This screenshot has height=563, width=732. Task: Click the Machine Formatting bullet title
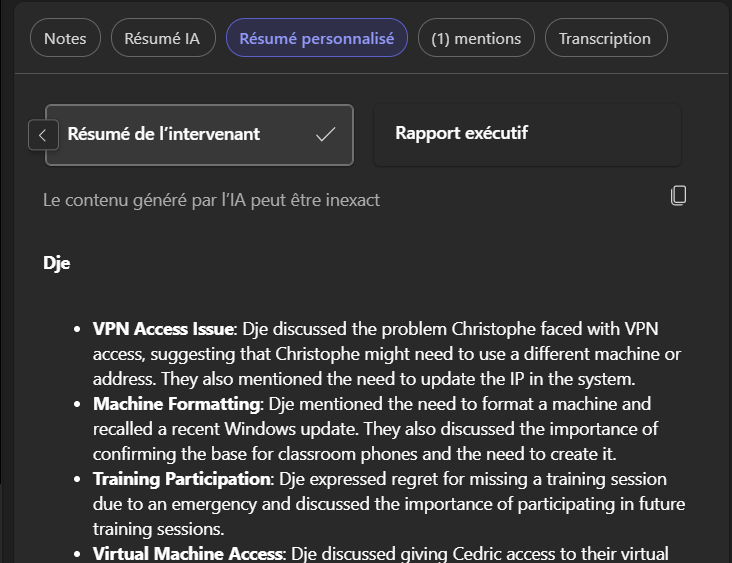(175, 404)
